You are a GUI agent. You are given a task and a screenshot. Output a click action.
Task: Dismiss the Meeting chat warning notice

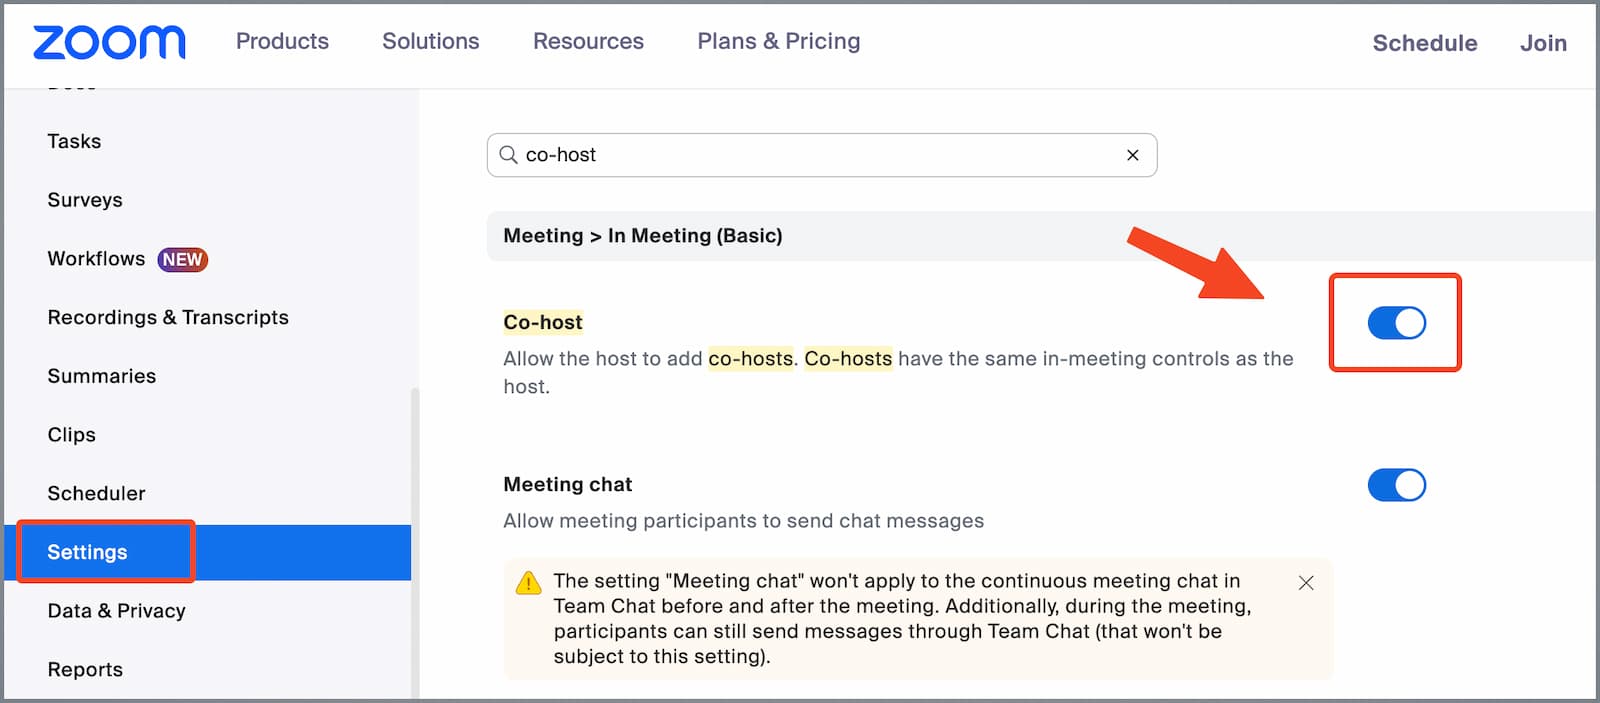tap(1305, 583)
